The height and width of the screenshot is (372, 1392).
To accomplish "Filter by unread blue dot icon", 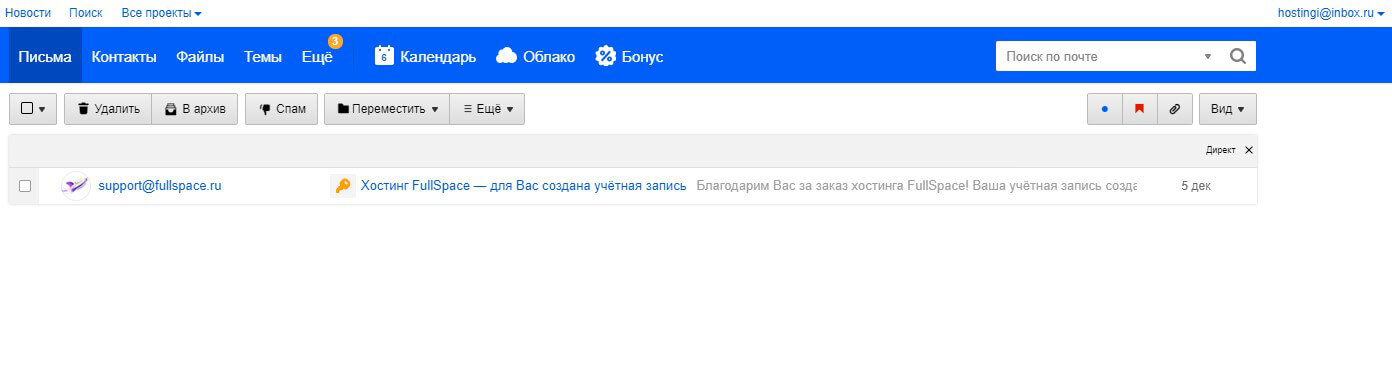I will [x=1104, y=109].
